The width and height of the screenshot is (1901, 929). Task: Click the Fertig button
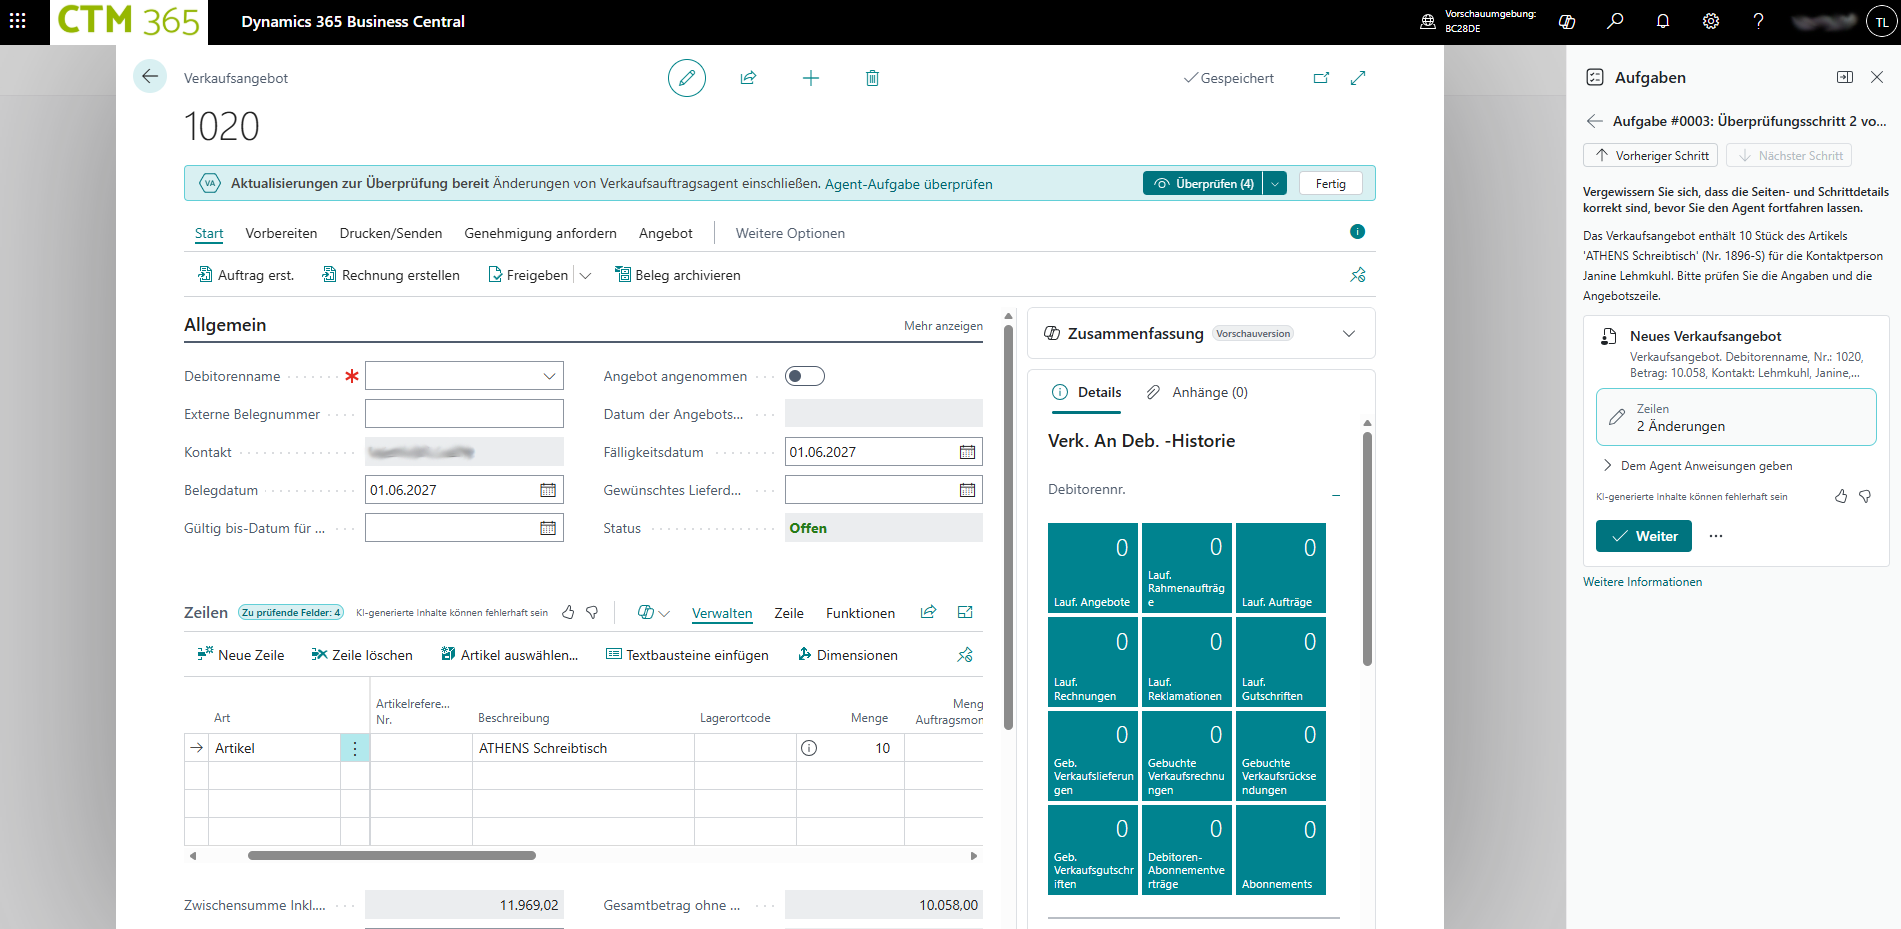tap(1330, 184)
